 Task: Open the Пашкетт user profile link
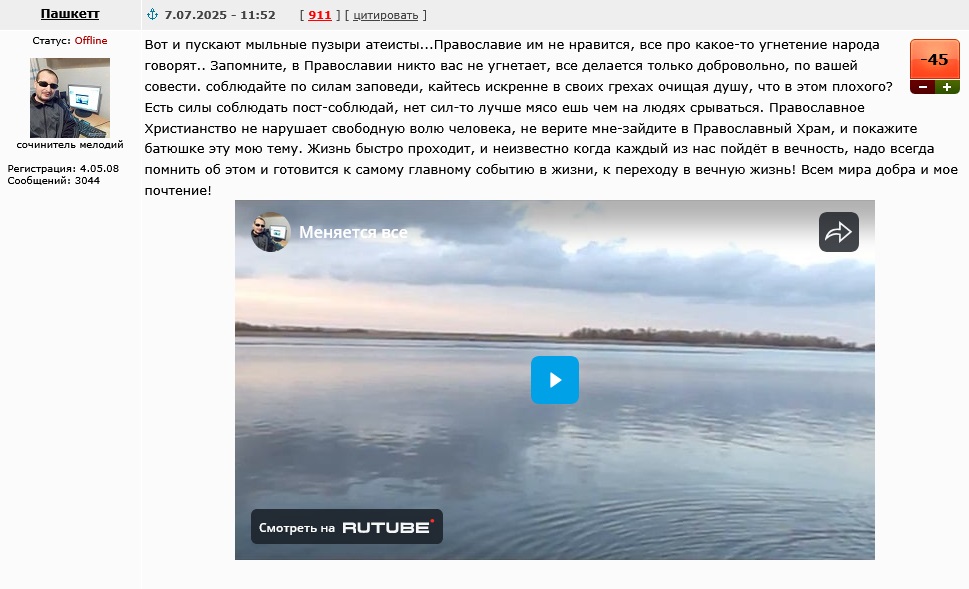point(70,14)
